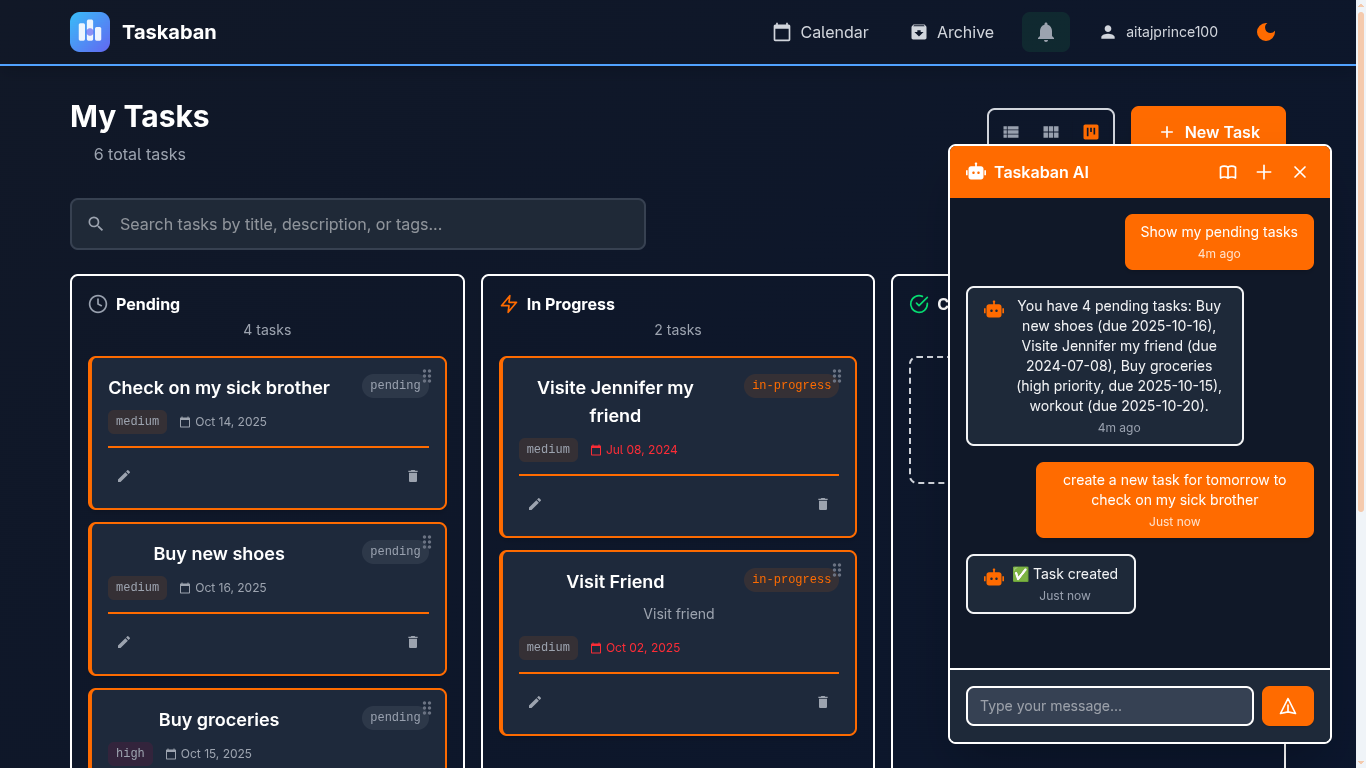The width and height of the screenshot is (1366, 768).
Task: Edit the Check on my sick brother task
Action: pos(124,476)
